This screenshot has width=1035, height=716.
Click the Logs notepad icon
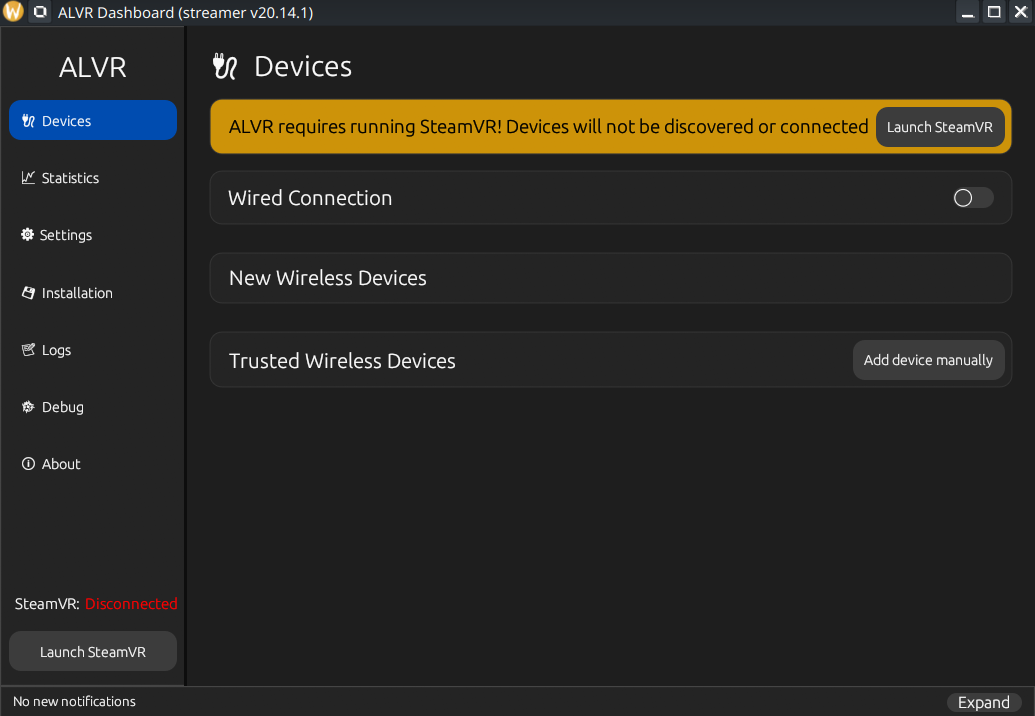[x=28, y=350]
